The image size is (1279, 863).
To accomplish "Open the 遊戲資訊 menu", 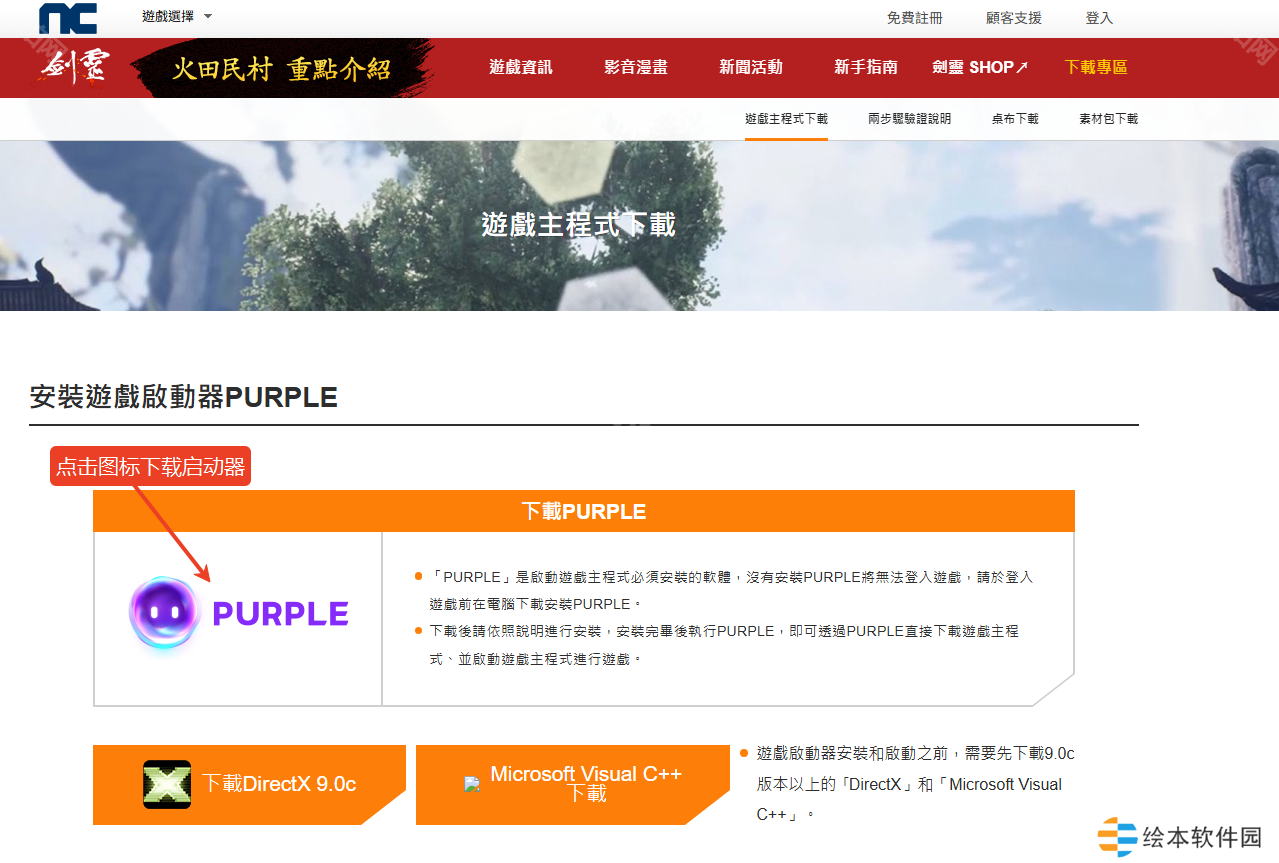I will (520, 67).
